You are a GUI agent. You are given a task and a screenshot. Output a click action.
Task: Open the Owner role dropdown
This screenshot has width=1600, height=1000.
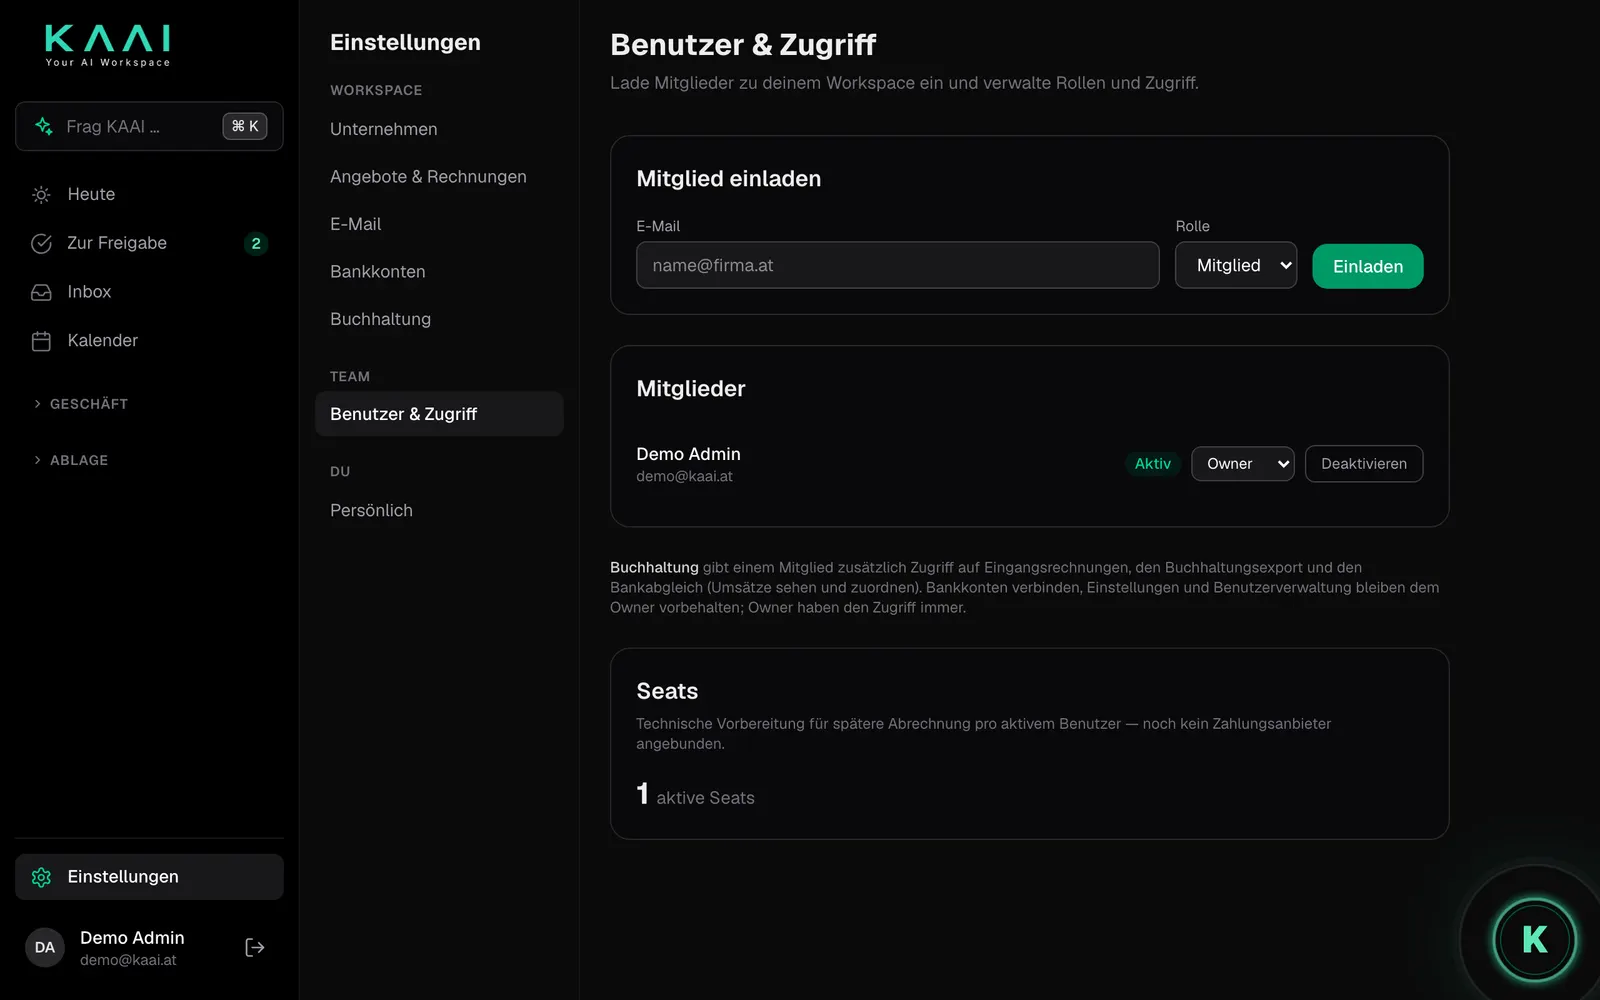(1242, 464)
